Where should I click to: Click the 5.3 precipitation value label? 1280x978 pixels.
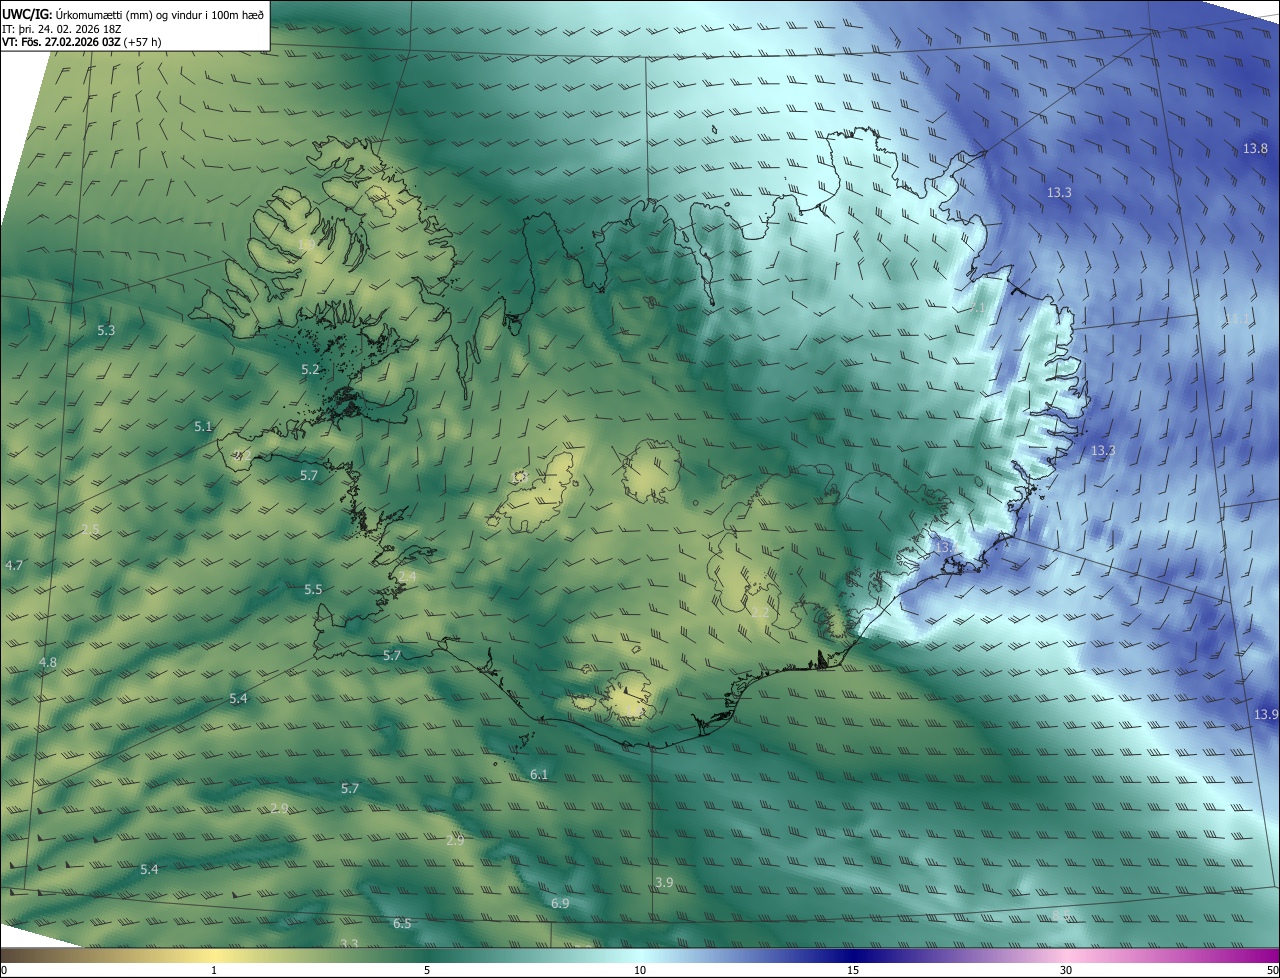tap(106, 330)
